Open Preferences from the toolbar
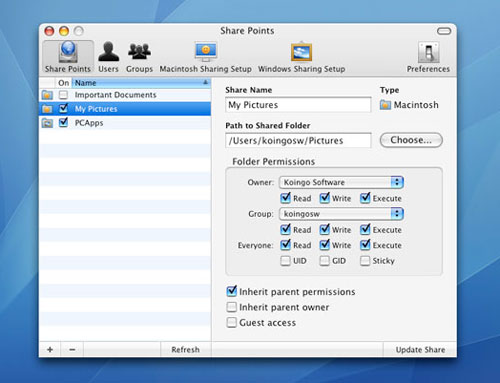The height and width of the screenshot is (383, 500). 428,57
